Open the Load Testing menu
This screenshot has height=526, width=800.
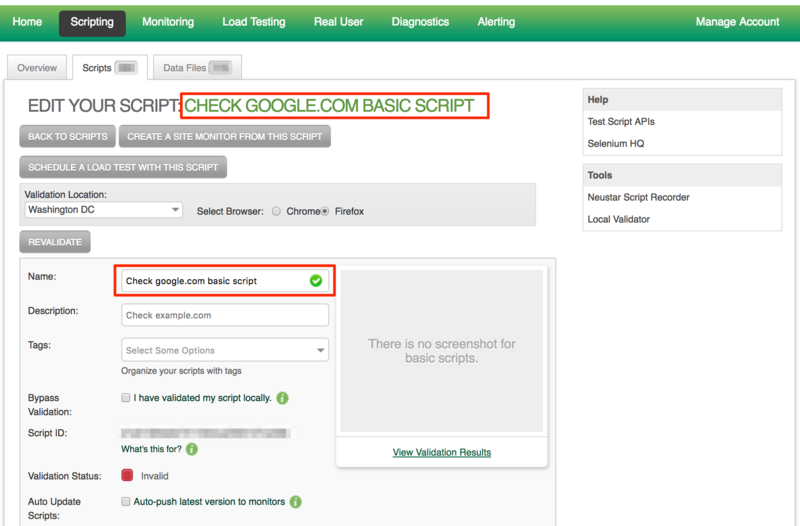254,22
